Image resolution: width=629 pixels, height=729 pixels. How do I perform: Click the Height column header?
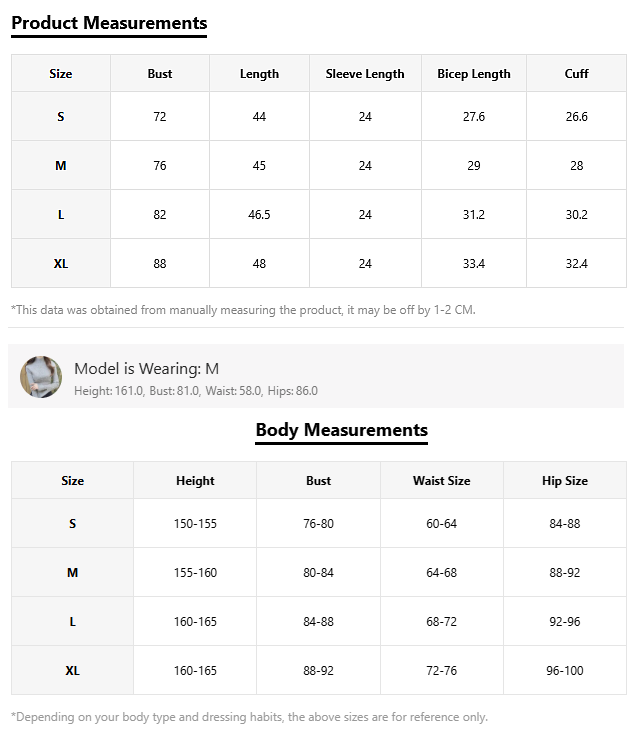[195, 481]
